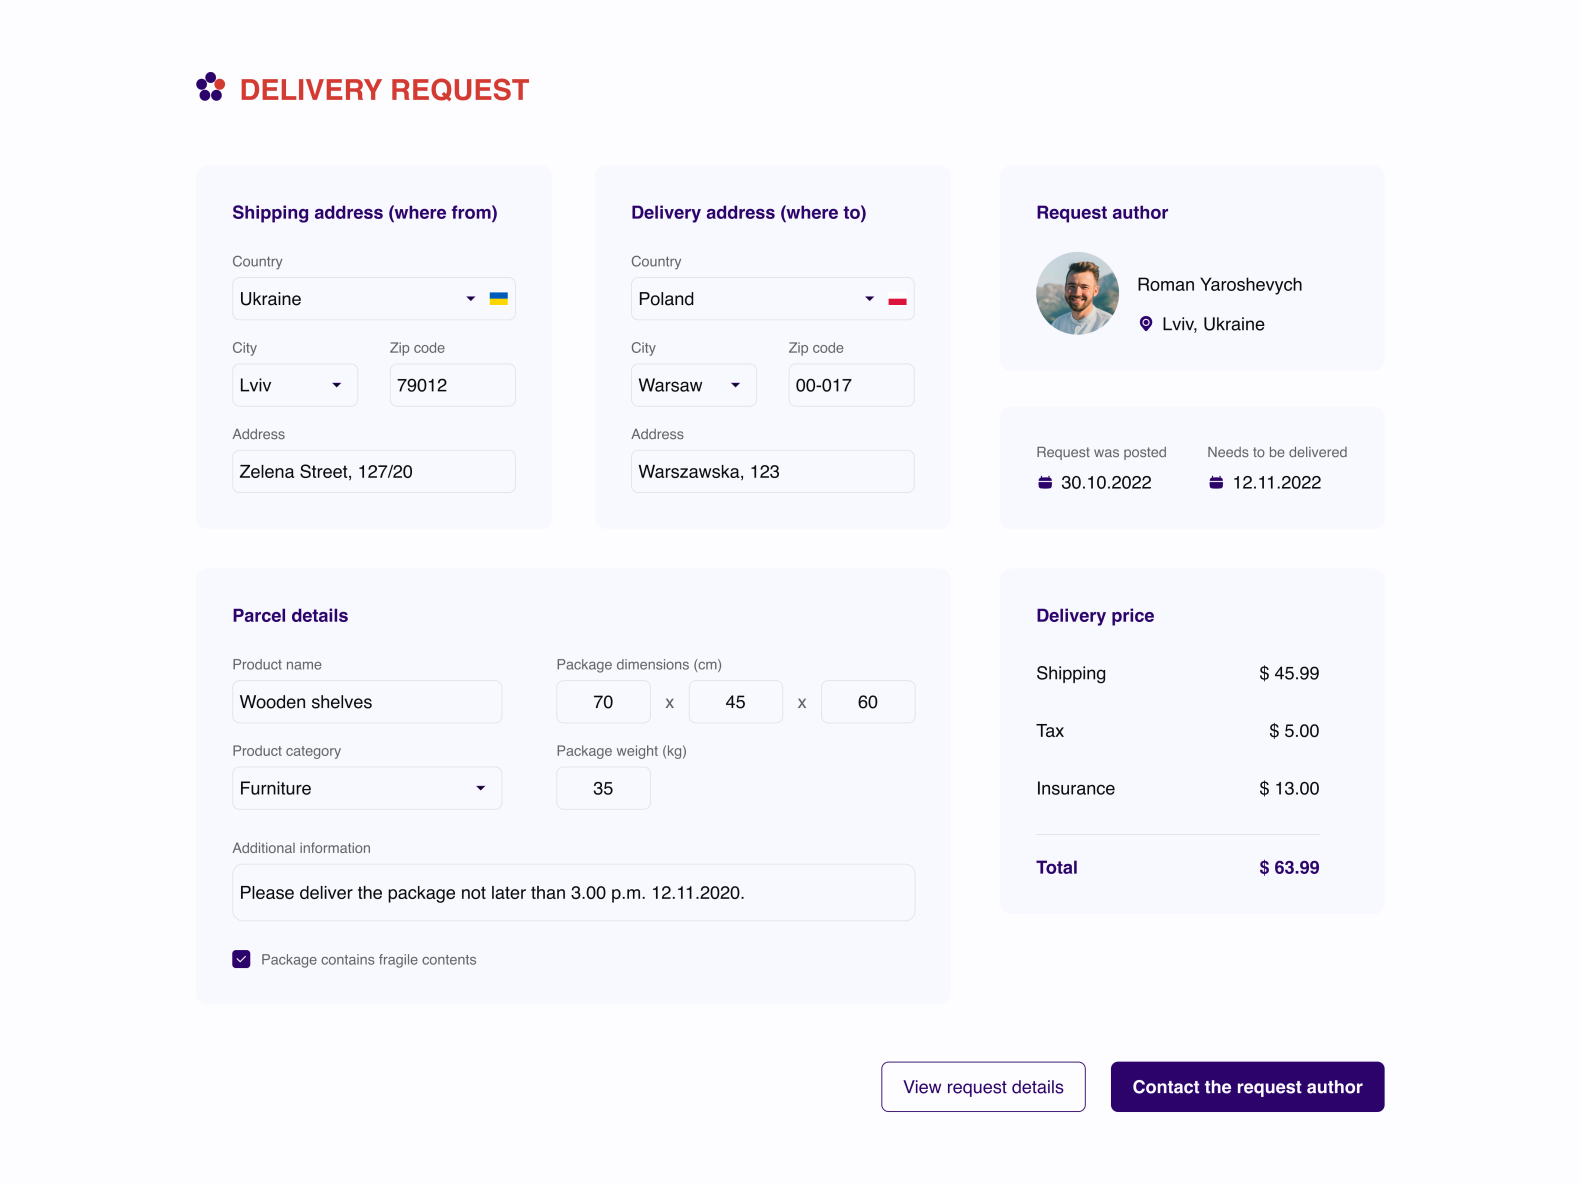The height and width of the screenshot is (1184, 1580).
Task: Click the Poland flag icon
Action: [897, 298]
